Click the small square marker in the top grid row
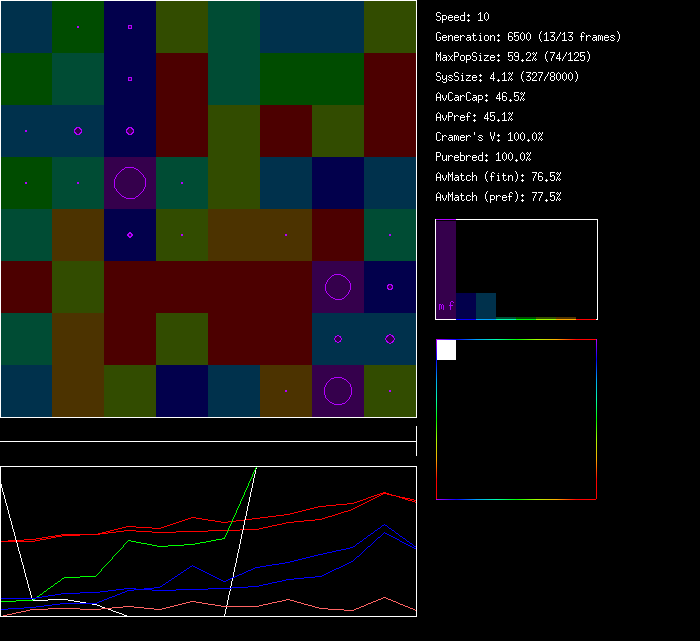The image size is (700, 641). pos(130,27)
